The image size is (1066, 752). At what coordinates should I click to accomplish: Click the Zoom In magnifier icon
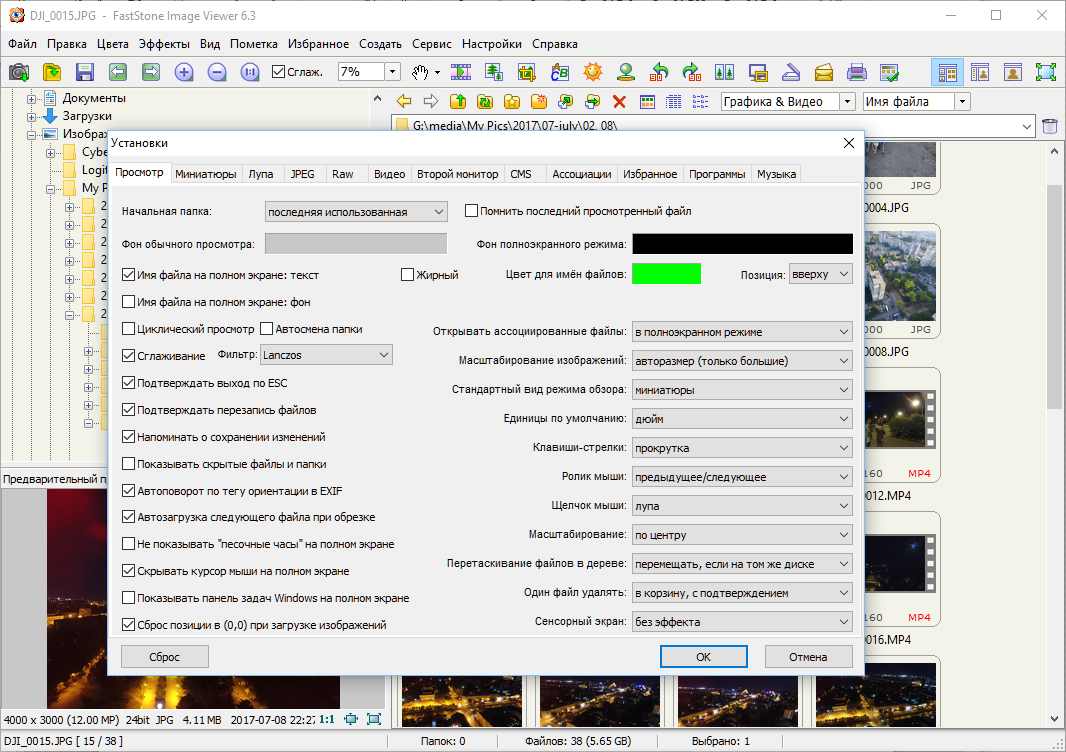coord(184,72)
